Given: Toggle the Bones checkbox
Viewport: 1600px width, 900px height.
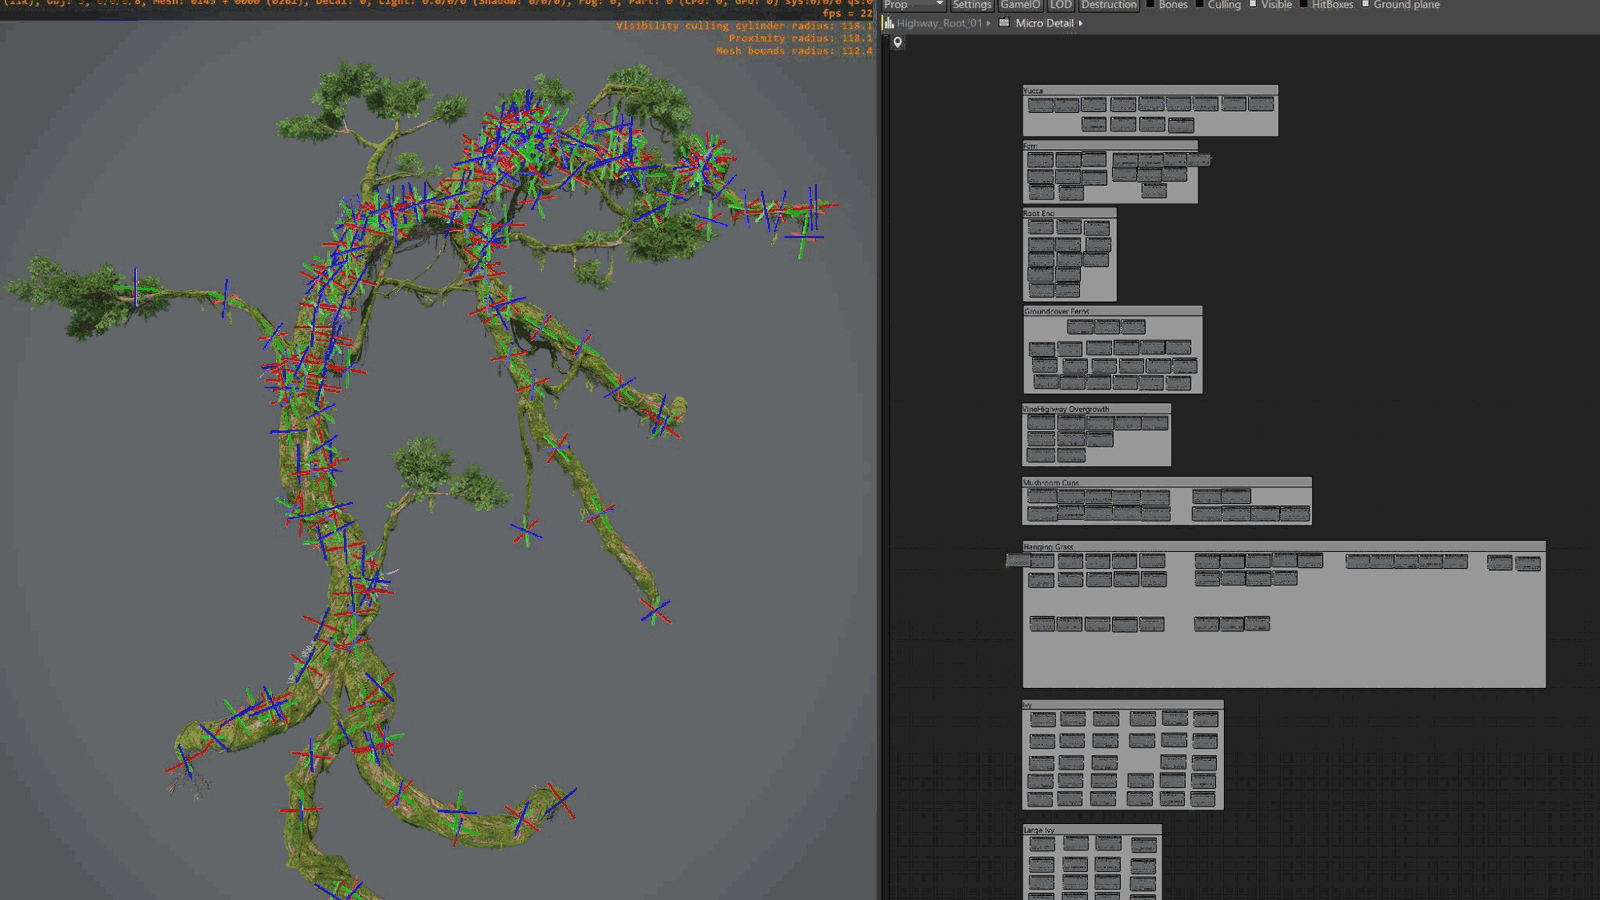Looking at the screenshot, I should pos(1151,5).
